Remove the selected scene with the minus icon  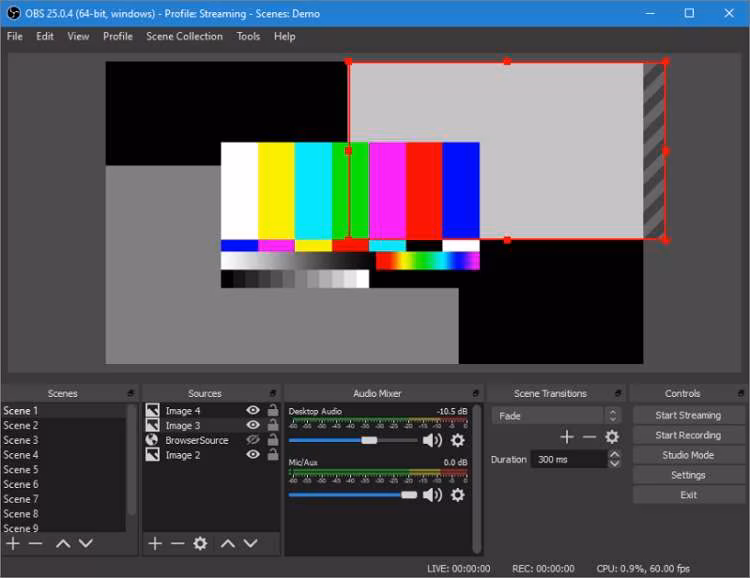[x=35, y=544]
